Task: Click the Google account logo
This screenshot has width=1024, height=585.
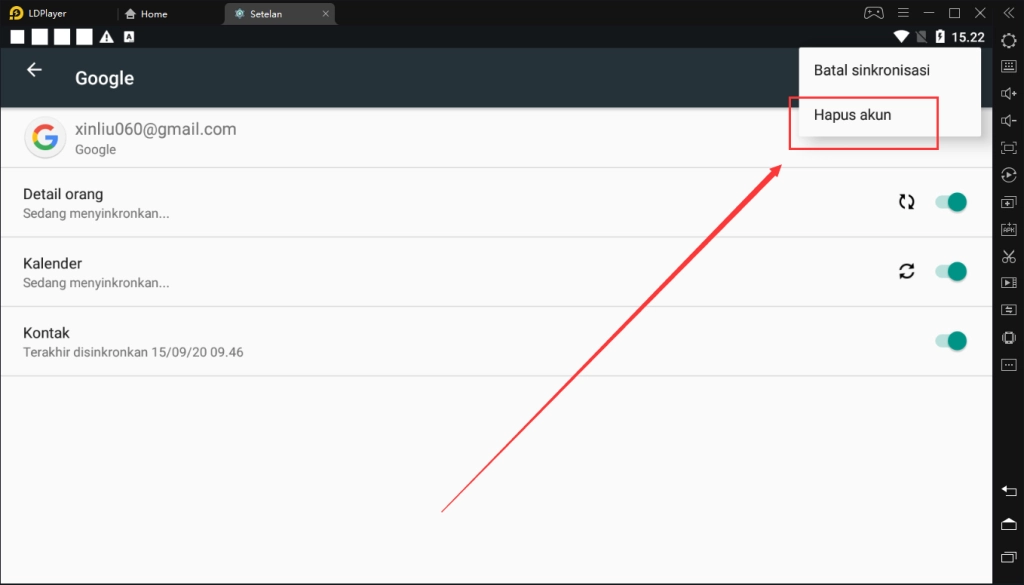Action: tap(45, 137)
